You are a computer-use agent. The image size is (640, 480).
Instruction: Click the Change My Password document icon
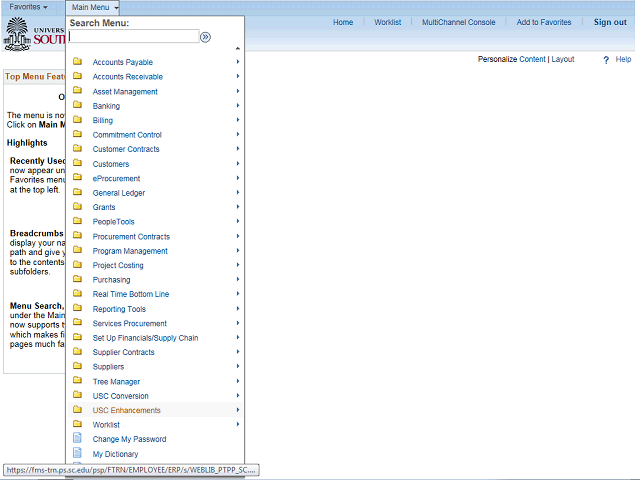[77, 438]
